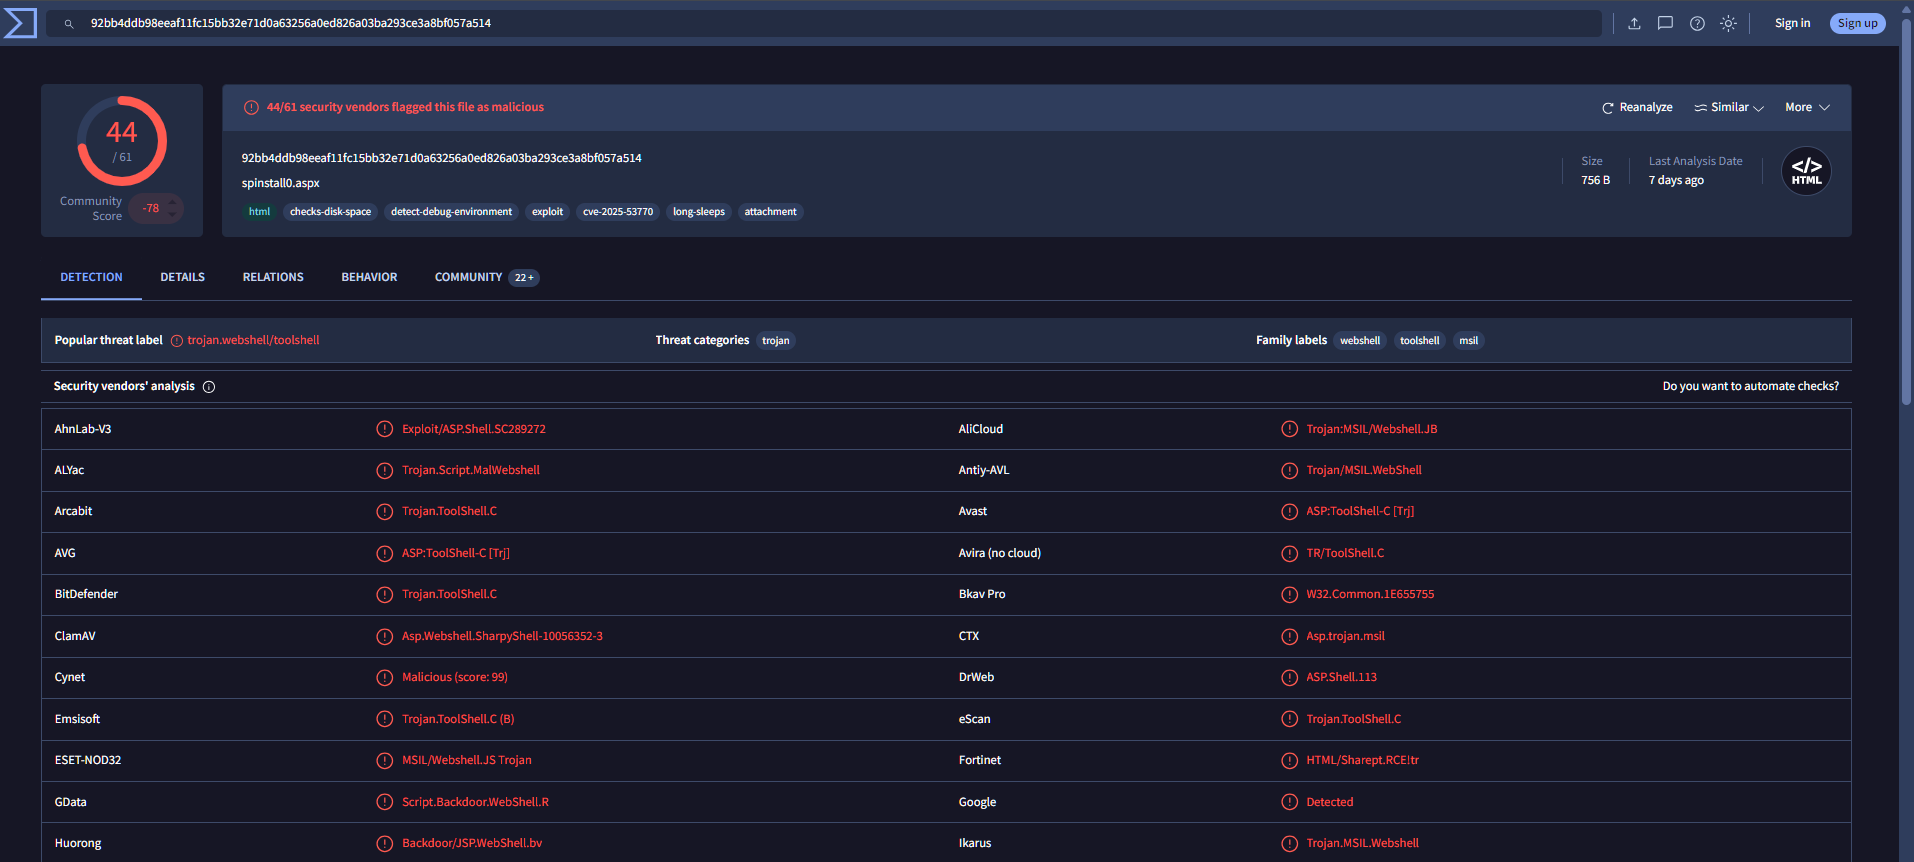This screenshot has width=1914, height=862.
Task: Click the alert icon in Bkav Pro row
Action: 1289,594
